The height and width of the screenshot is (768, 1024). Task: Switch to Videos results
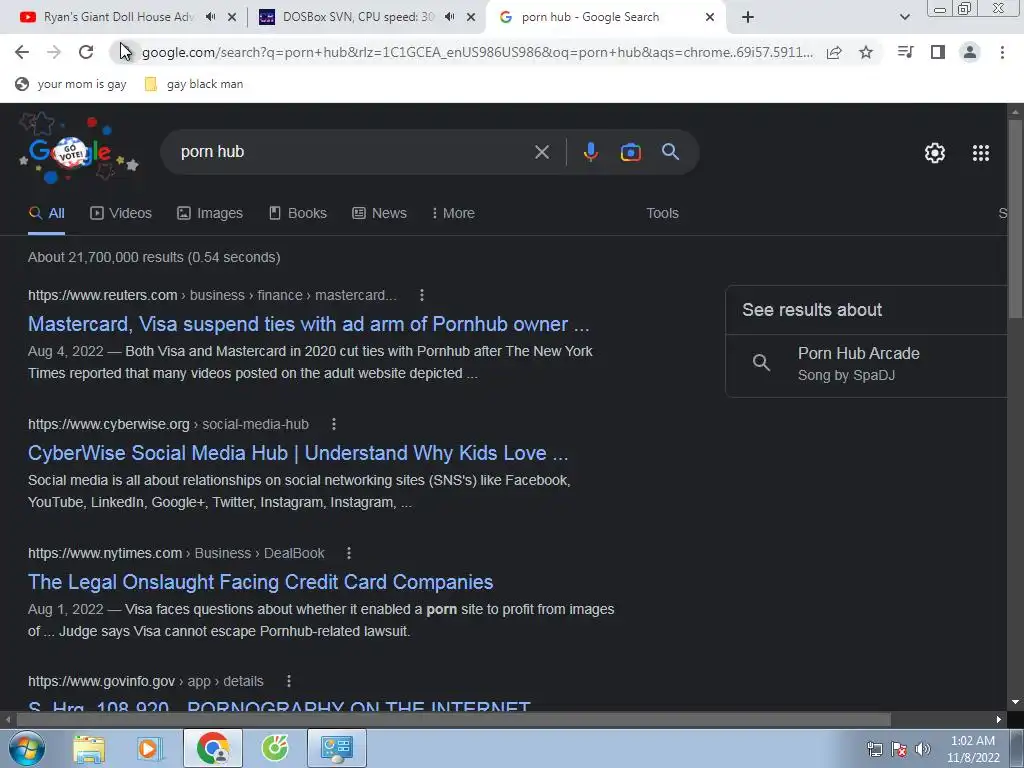pos(121,214)
